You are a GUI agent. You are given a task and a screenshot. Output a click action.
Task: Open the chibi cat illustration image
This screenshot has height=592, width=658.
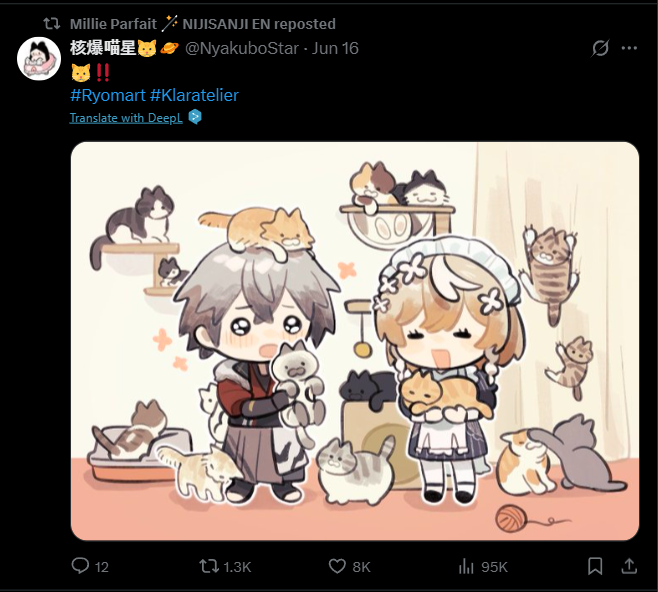[x=355, y=341]
